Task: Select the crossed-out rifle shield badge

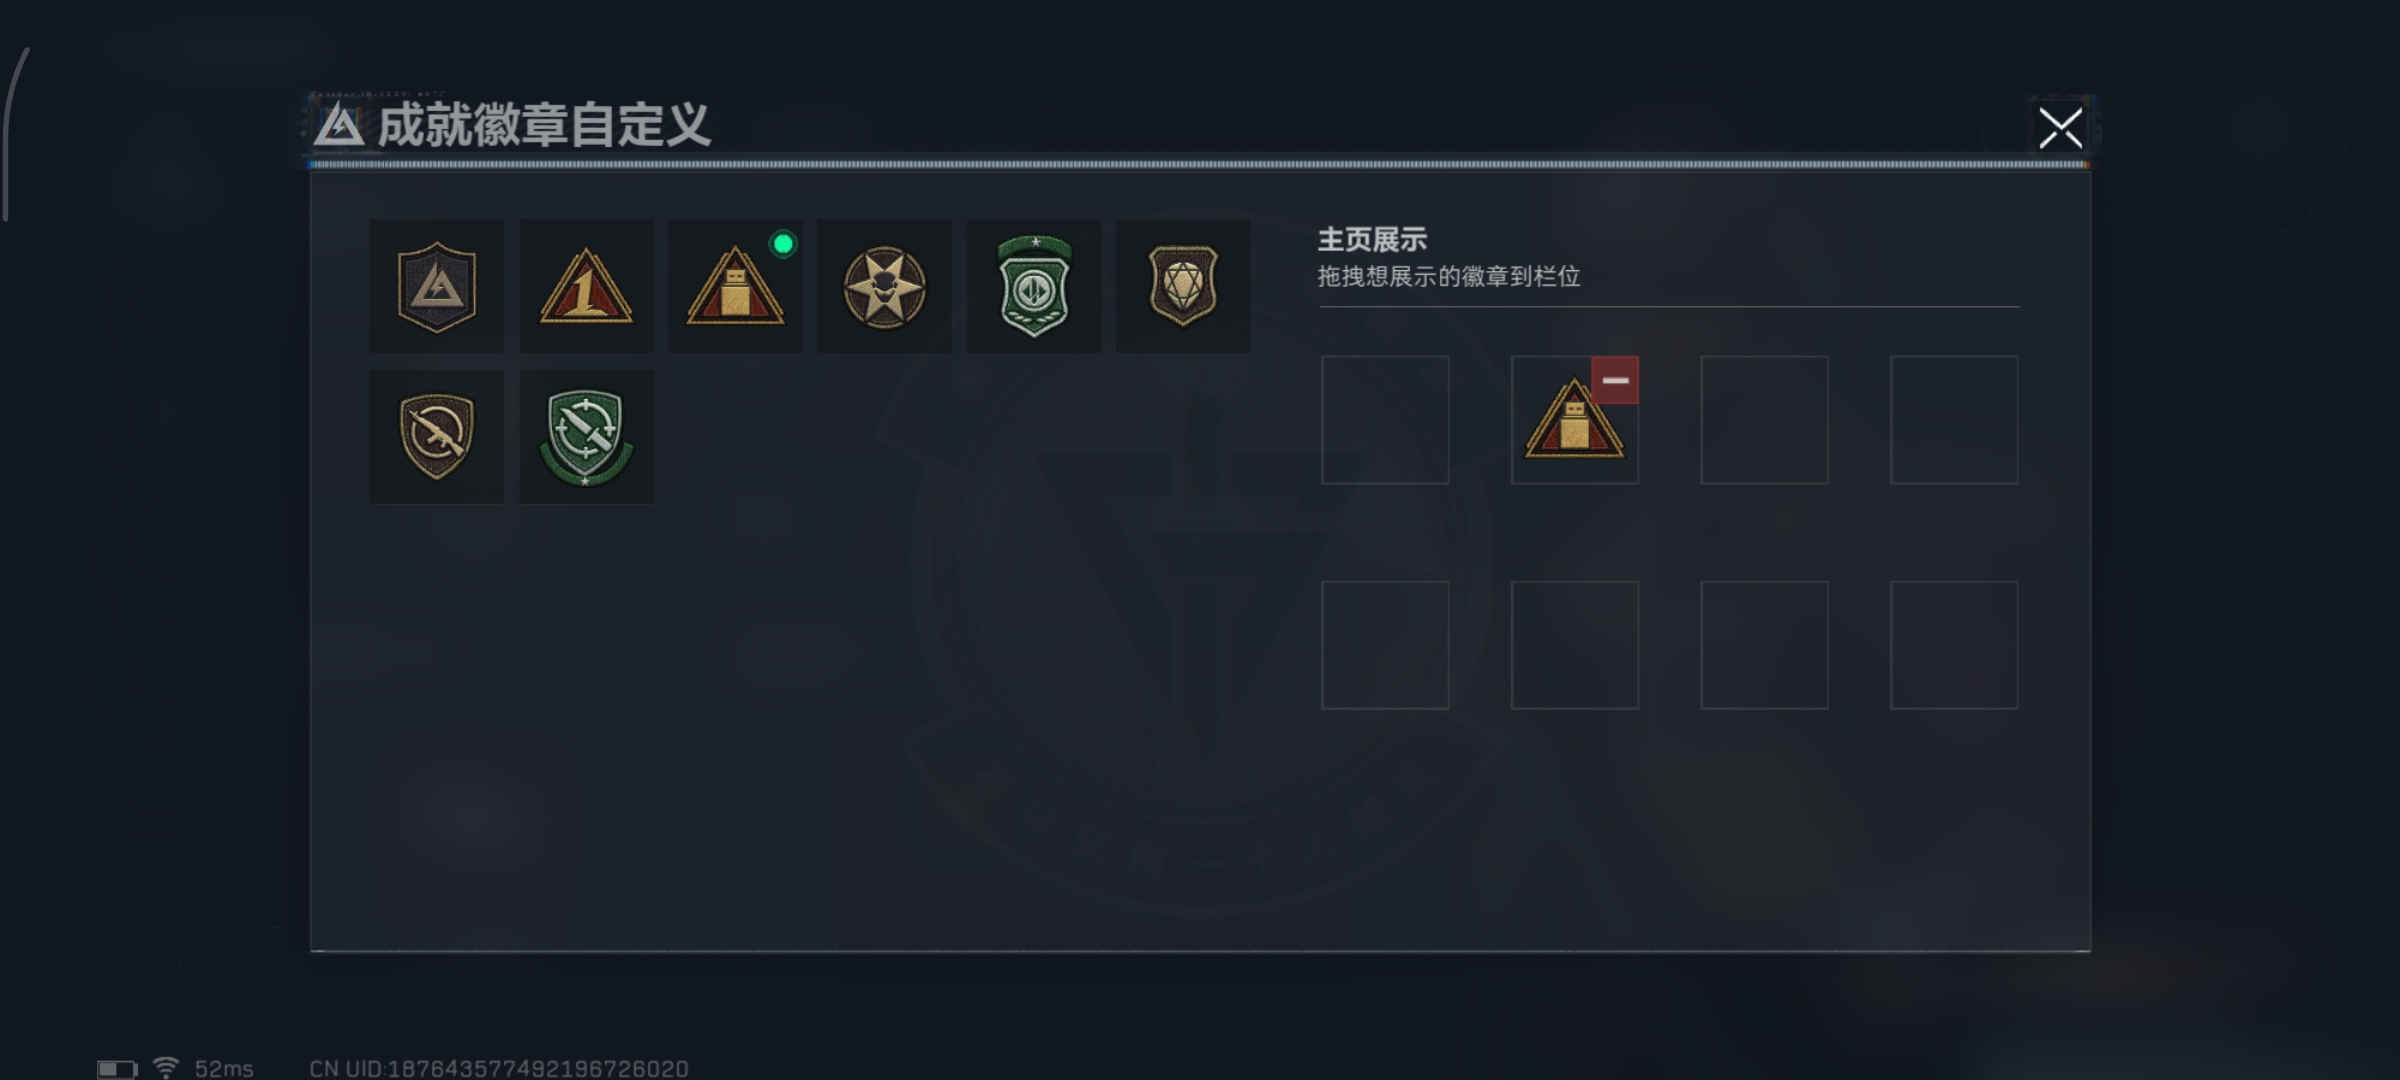Action: coord(436,437)
